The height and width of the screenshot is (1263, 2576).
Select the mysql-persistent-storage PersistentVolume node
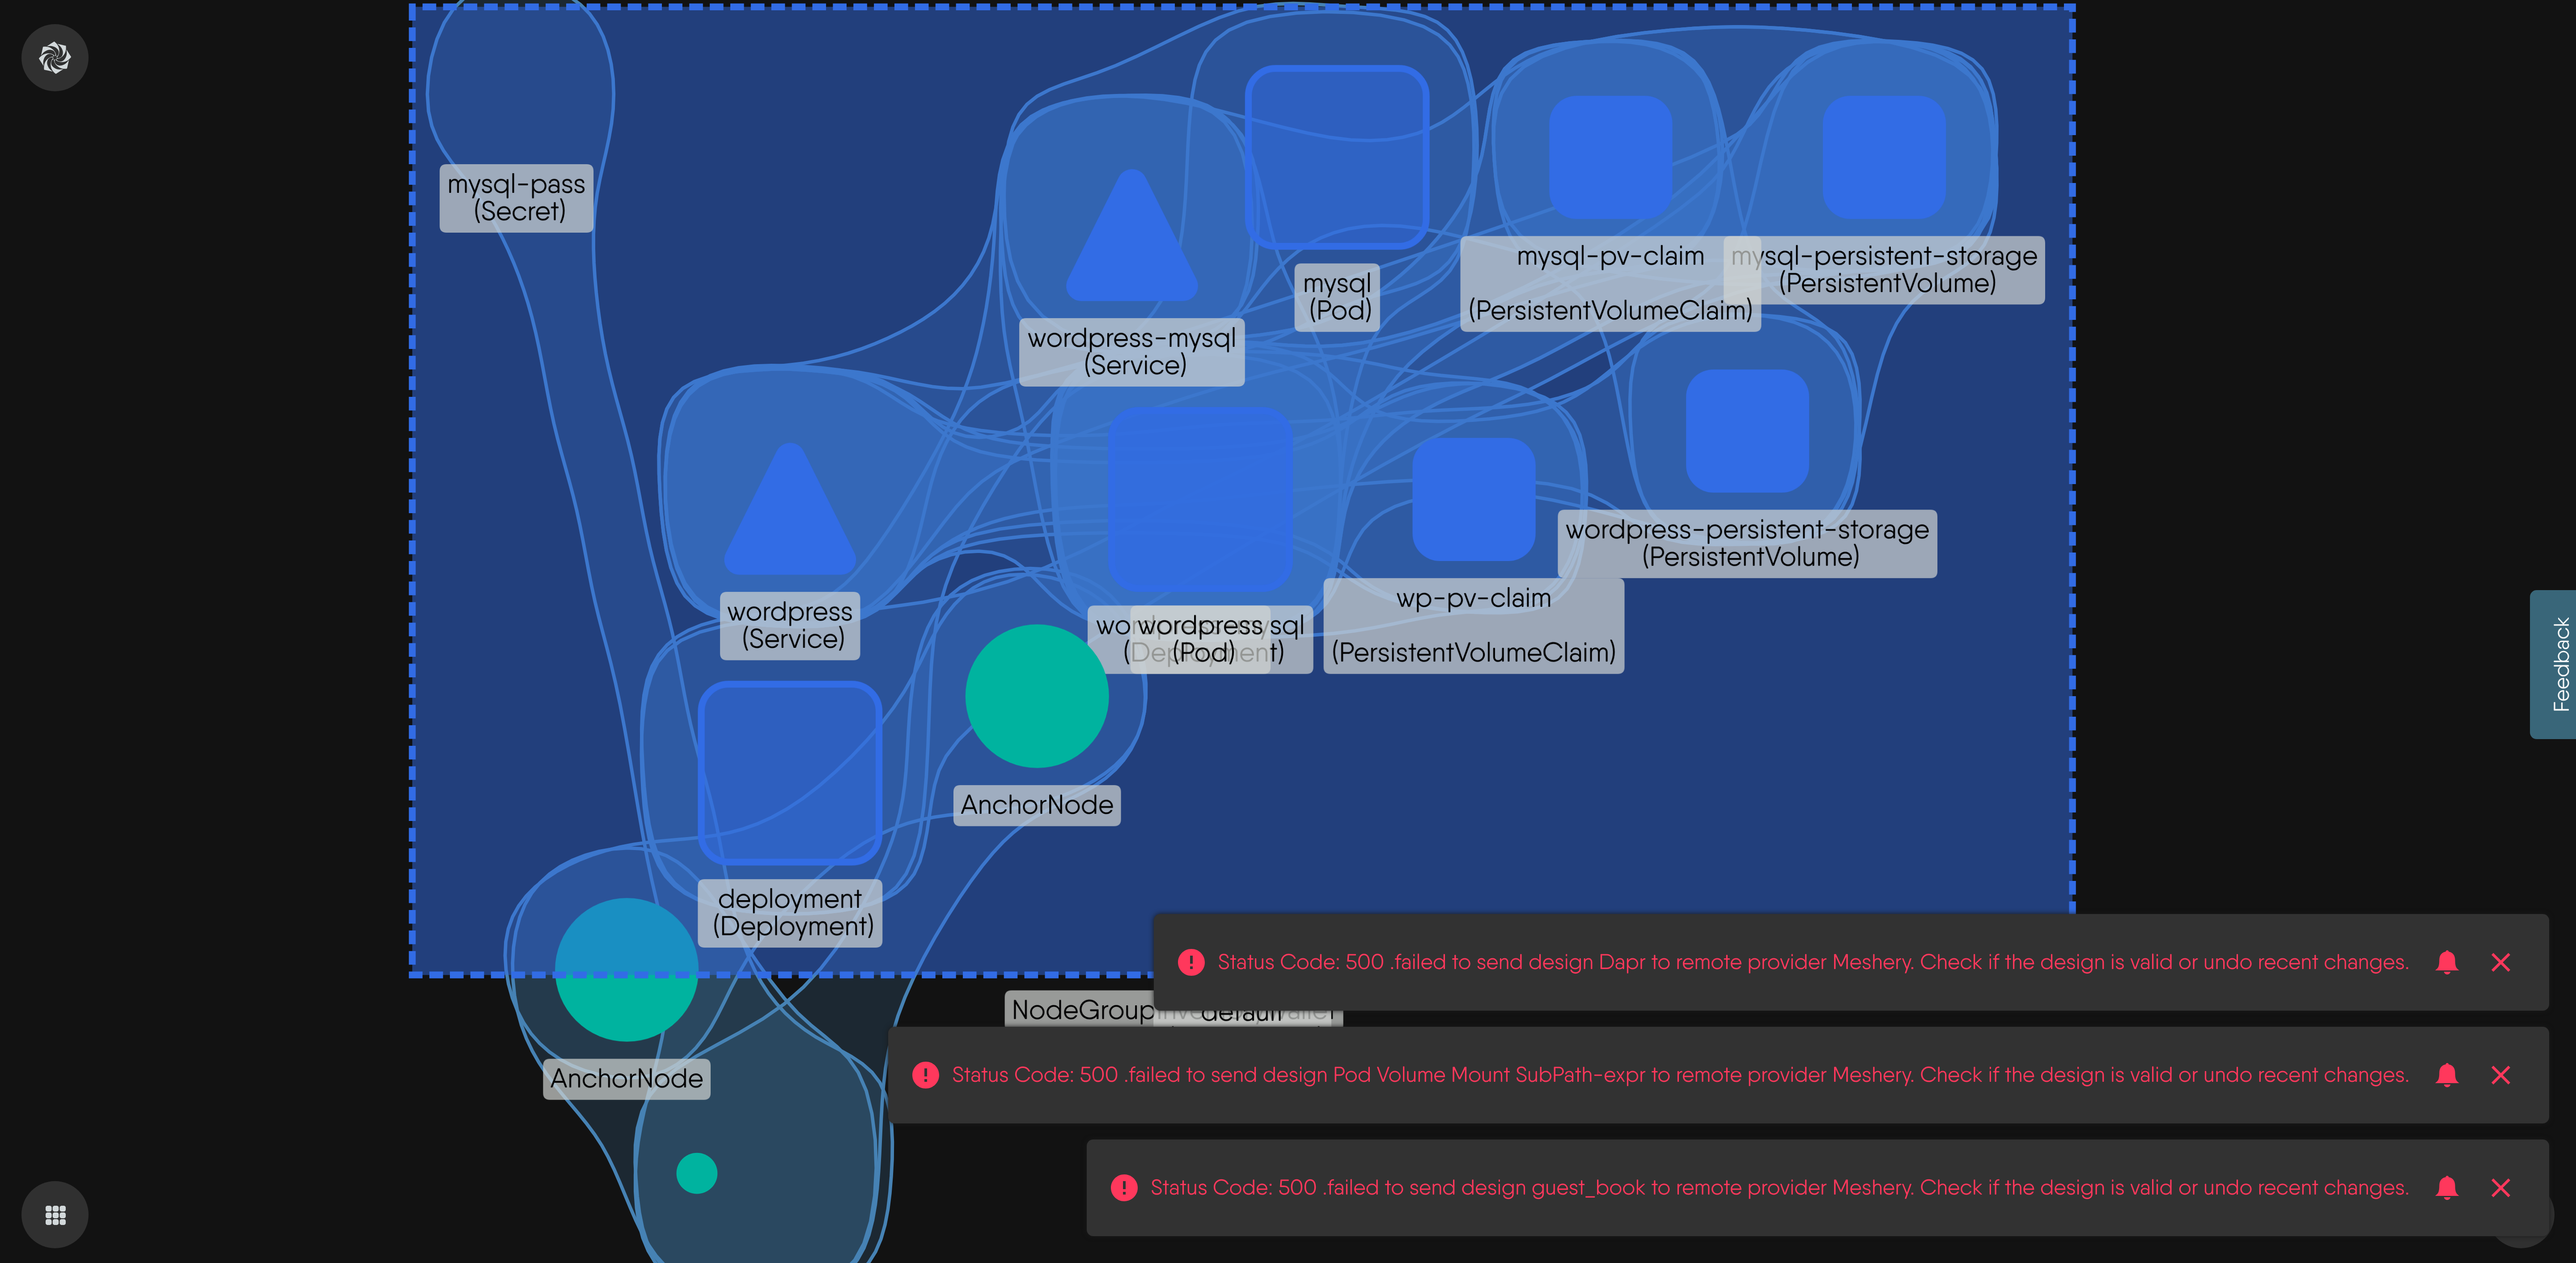pos(1884,157)
